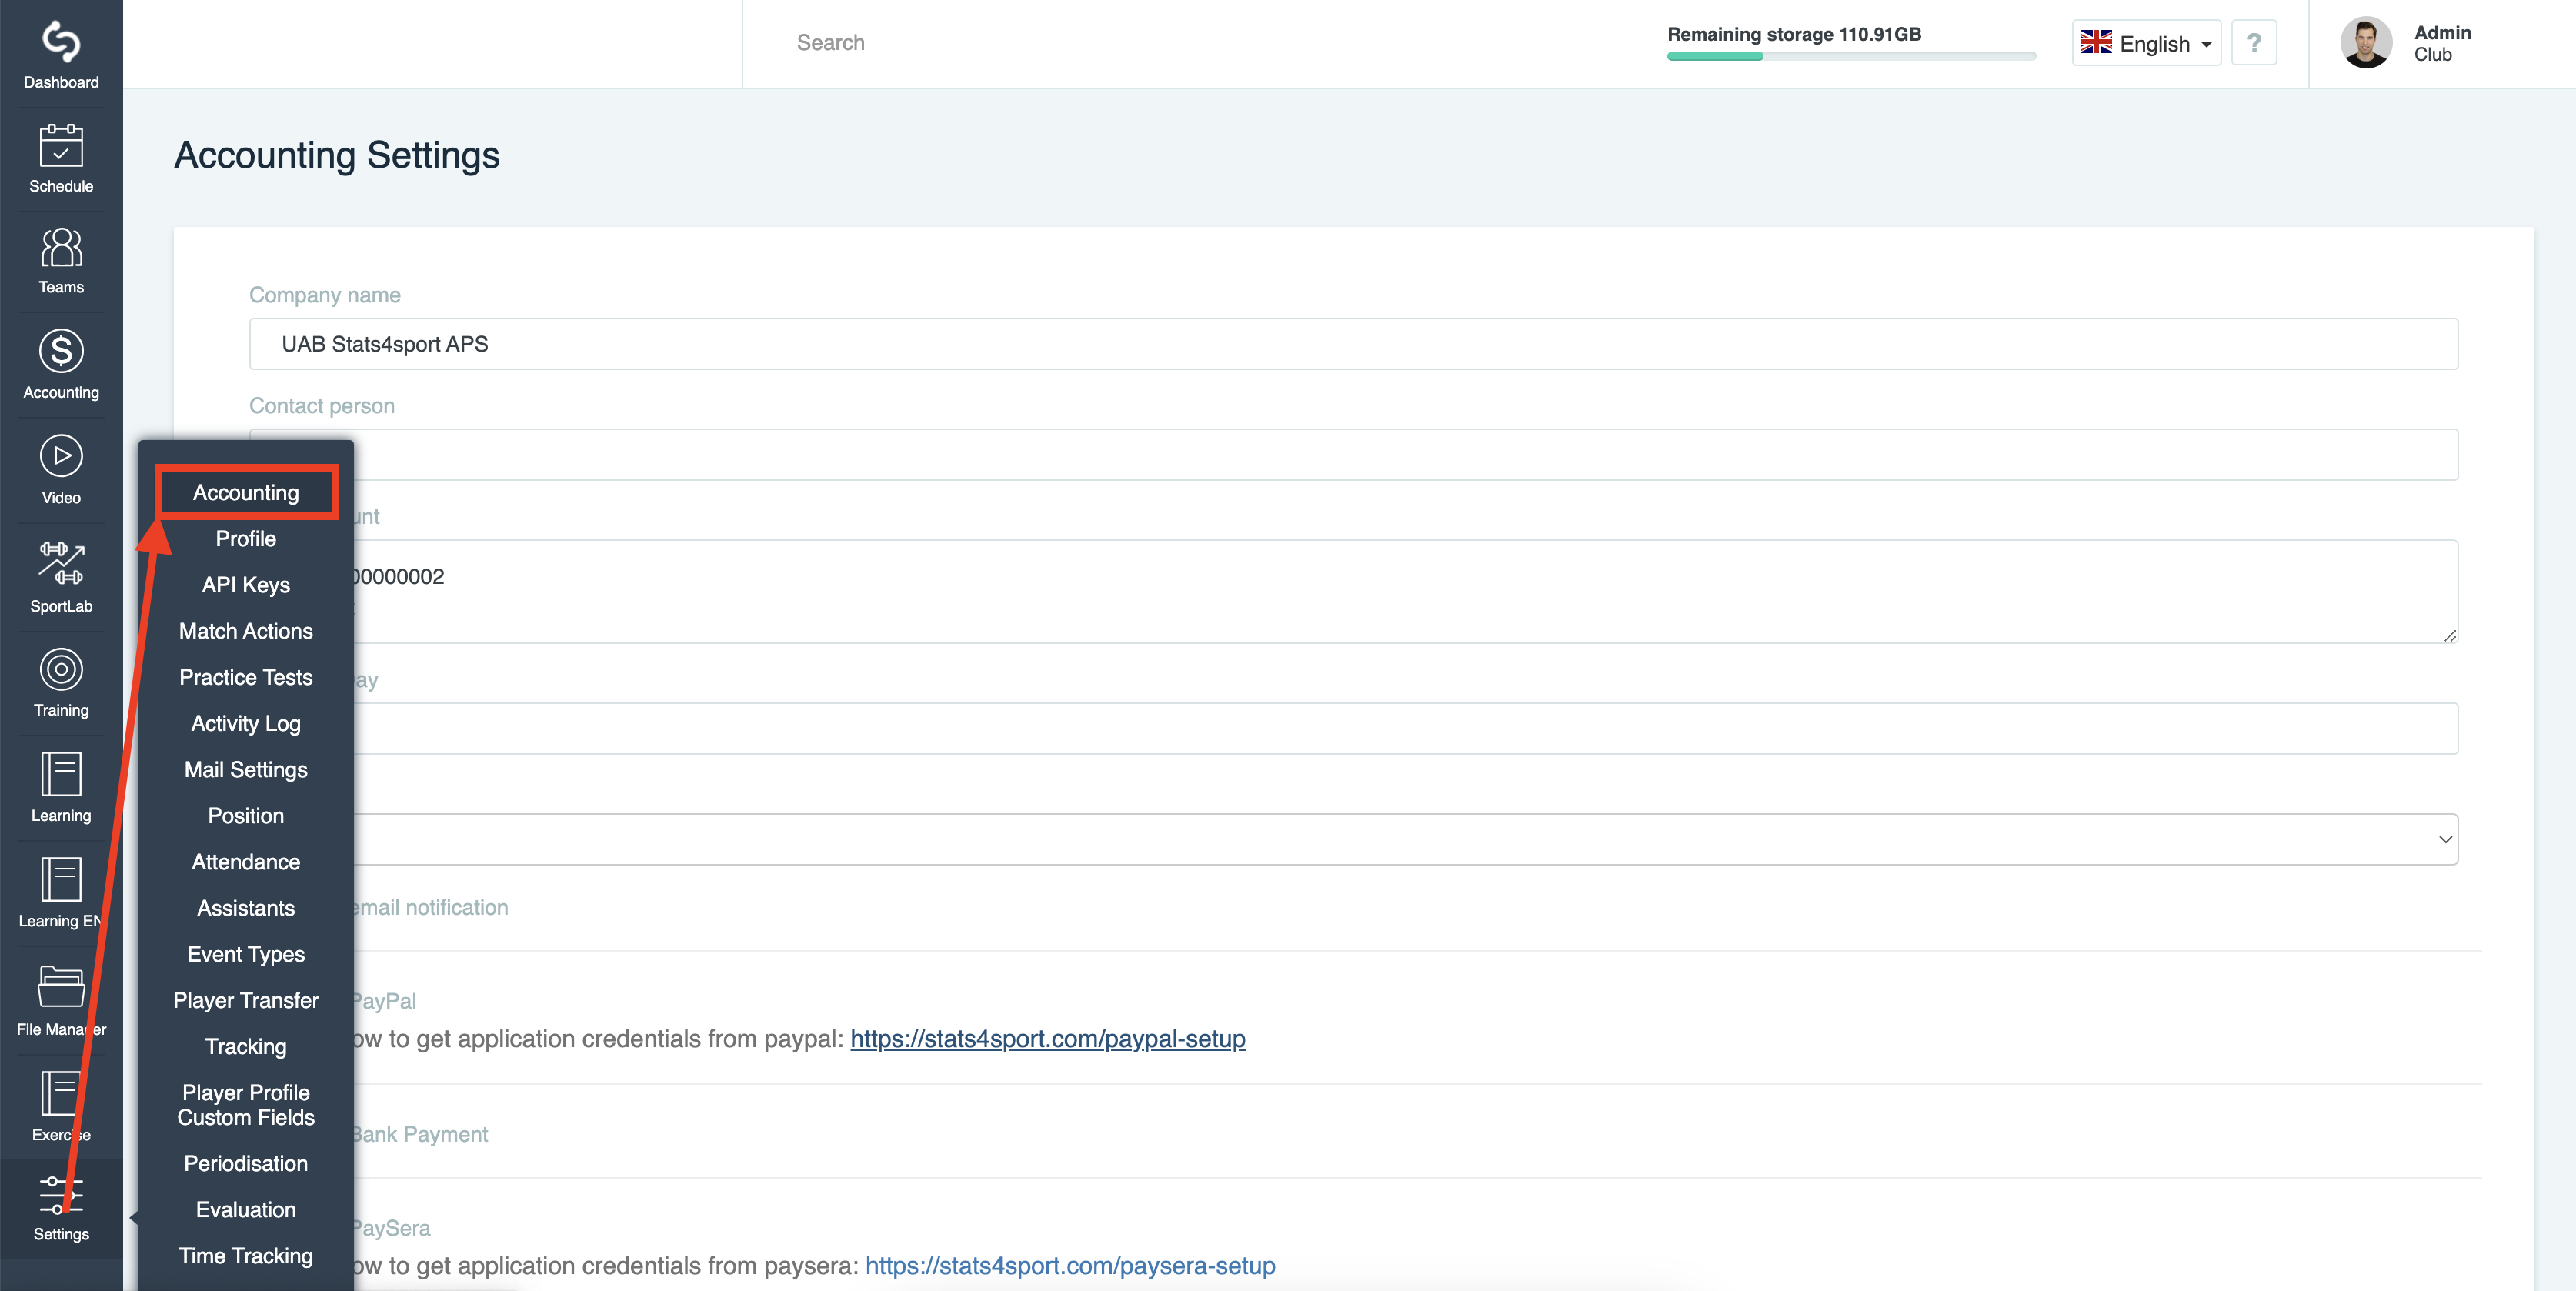Select Profile in the settings menu
This screenshot has width=2576, height=1291.
click(246, 538)
